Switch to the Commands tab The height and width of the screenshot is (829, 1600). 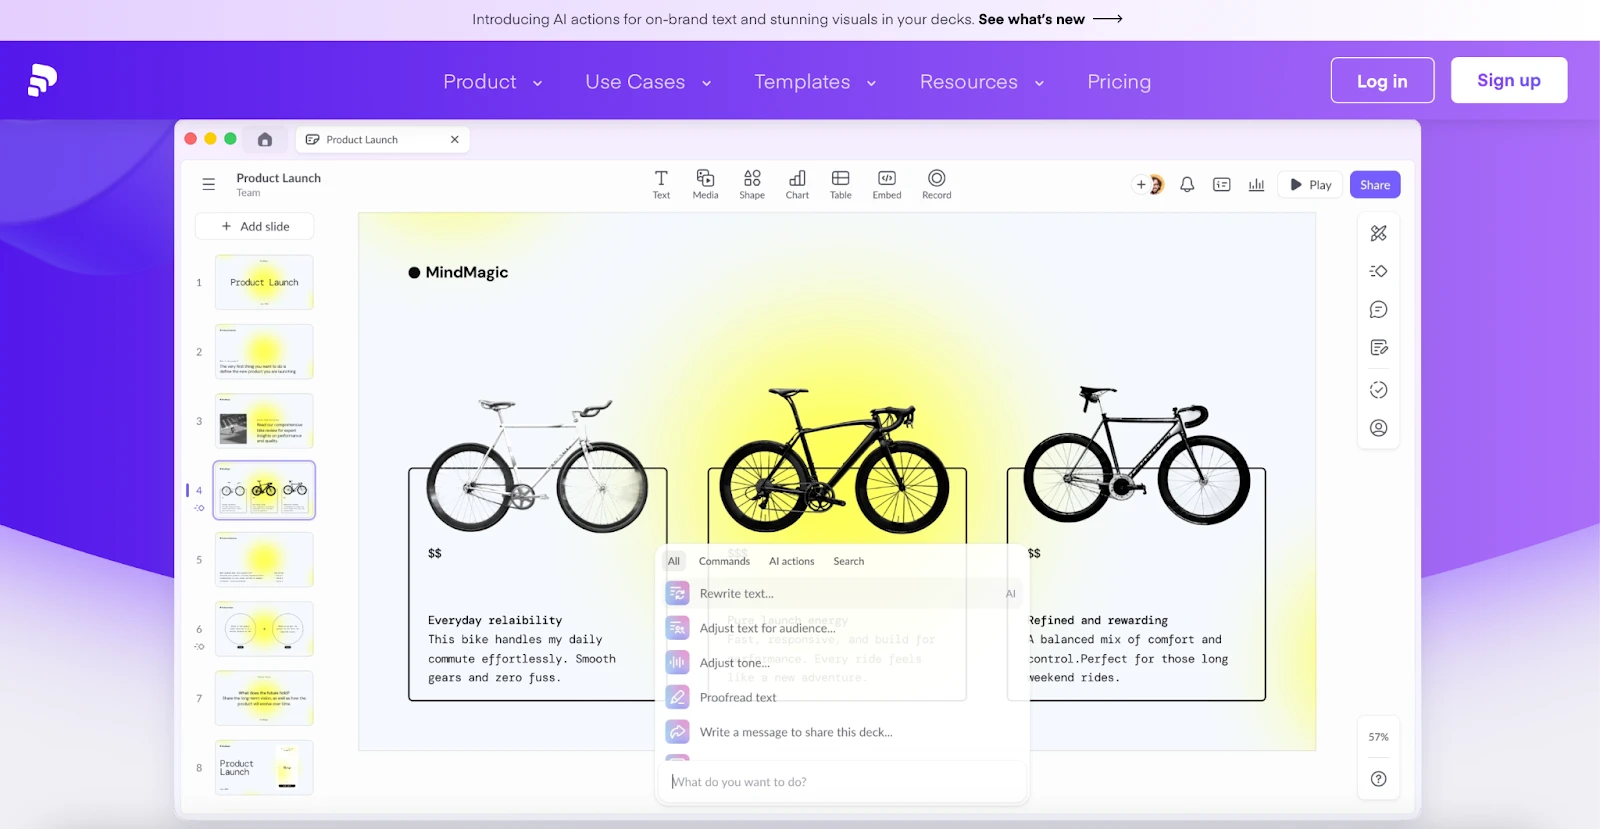[724, 561]
